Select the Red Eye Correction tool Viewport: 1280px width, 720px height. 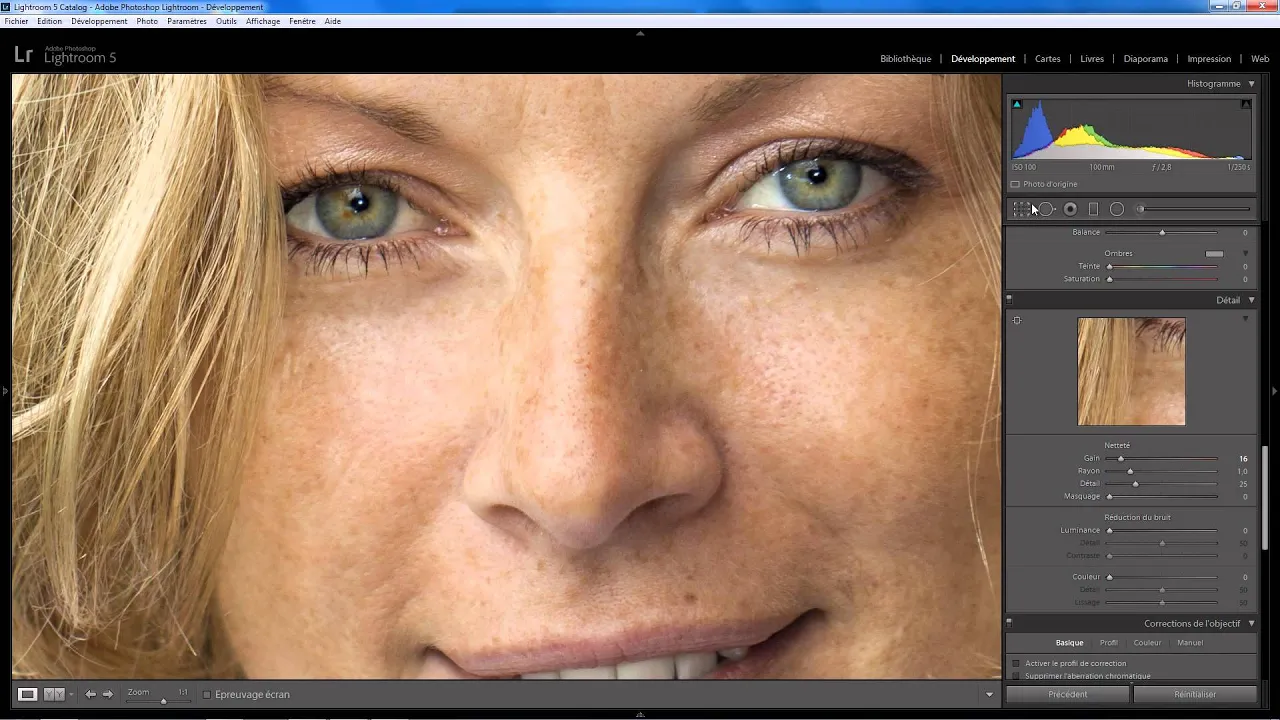[x=1070, y=209]
